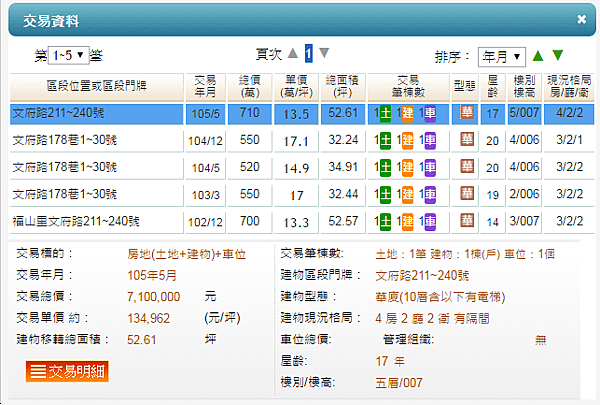
Task: Click purple 車 parking icon in 104/12 row
Action: point(430,141)
